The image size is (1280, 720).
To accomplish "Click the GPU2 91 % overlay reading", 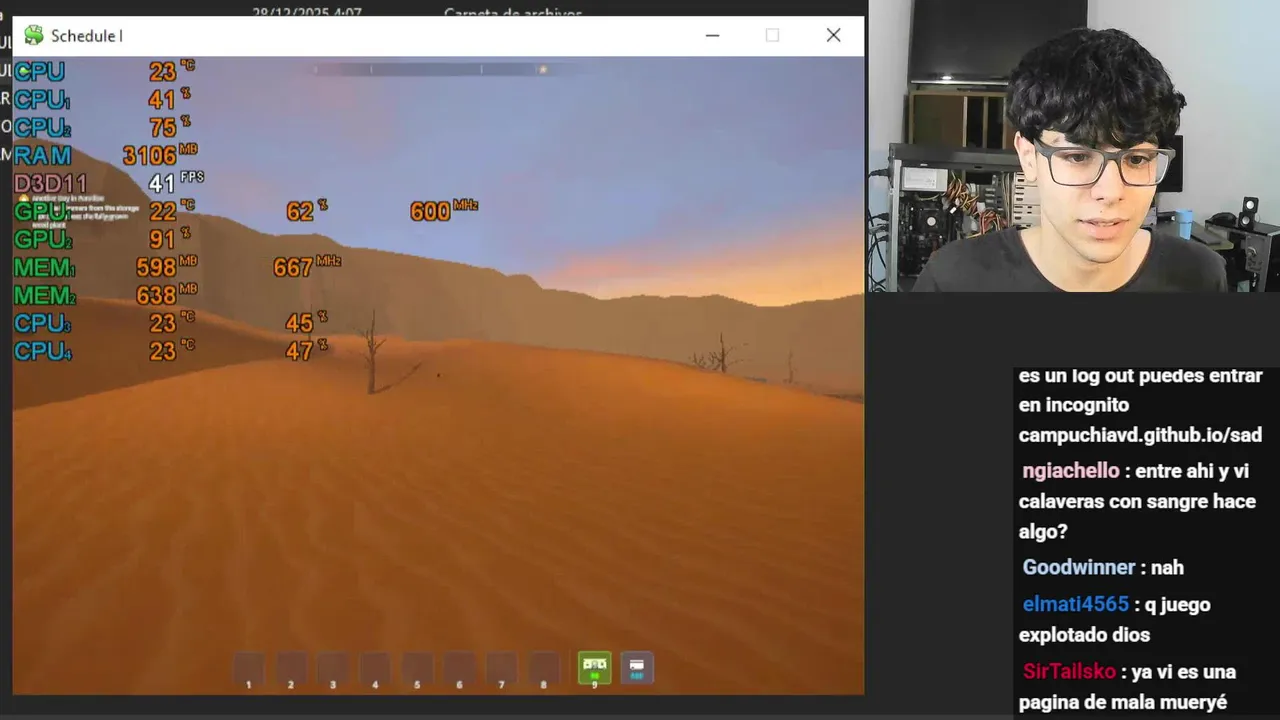I will coord(102,239).
